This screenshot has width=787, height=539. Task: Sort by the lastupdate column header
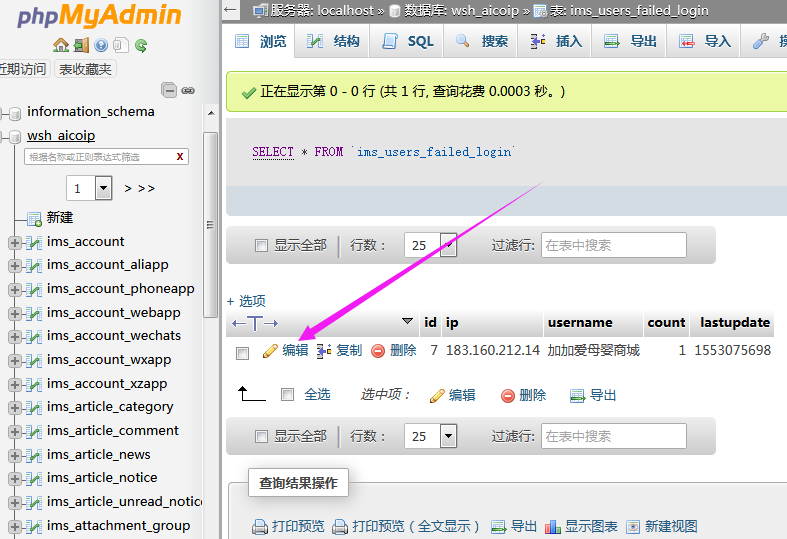point(735,322)
